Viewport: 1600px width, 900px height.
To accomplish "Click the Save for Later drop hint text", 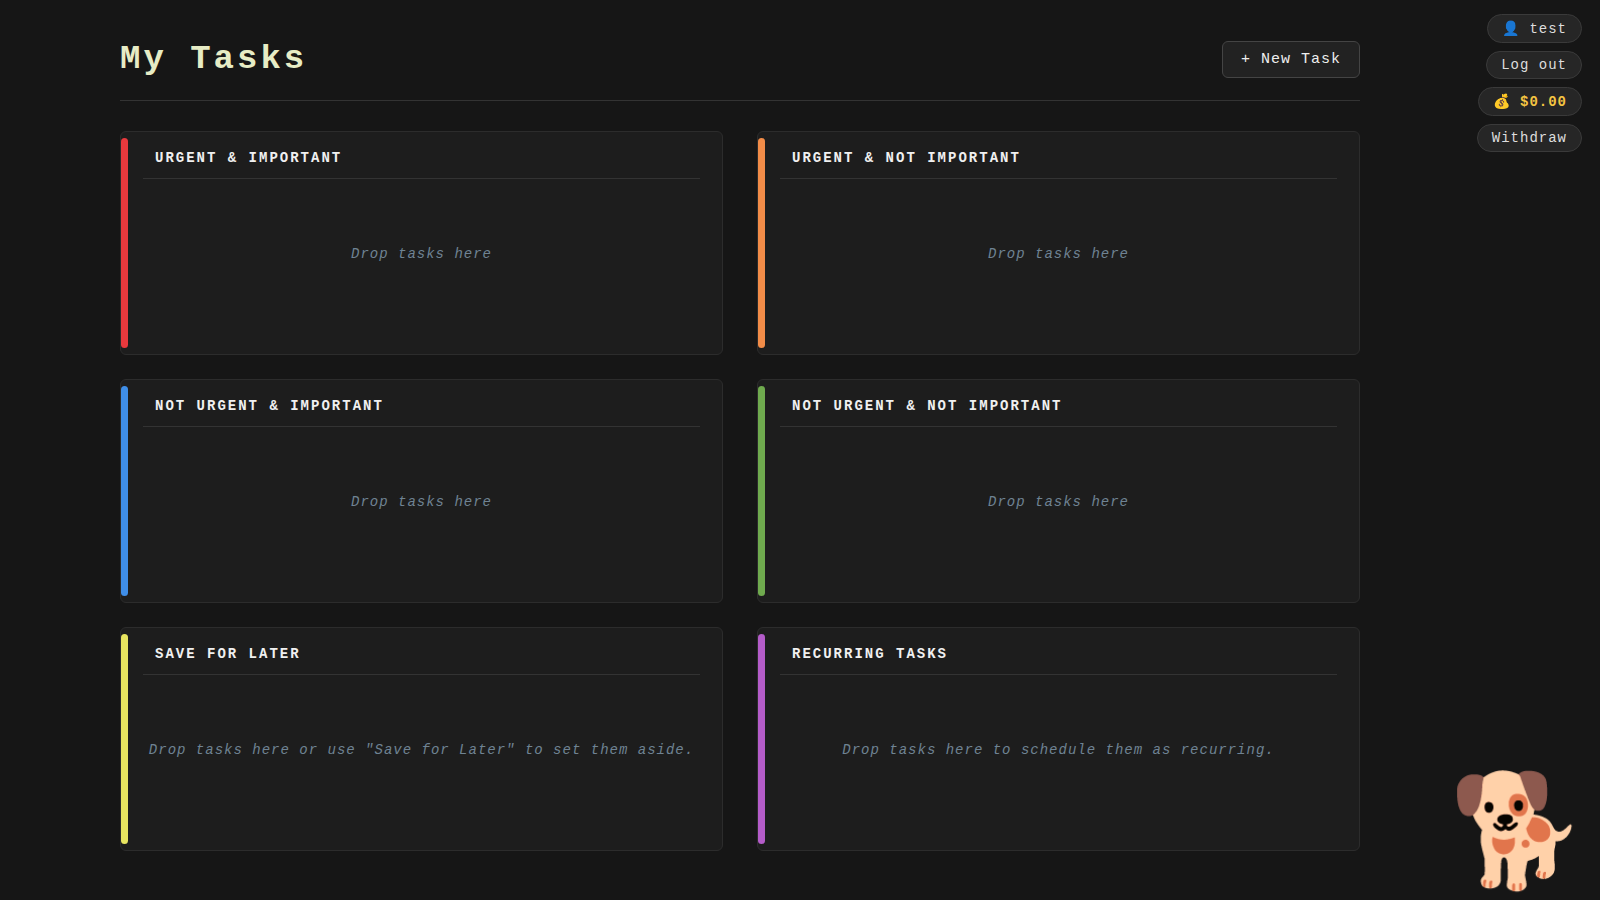I will 421,750.
